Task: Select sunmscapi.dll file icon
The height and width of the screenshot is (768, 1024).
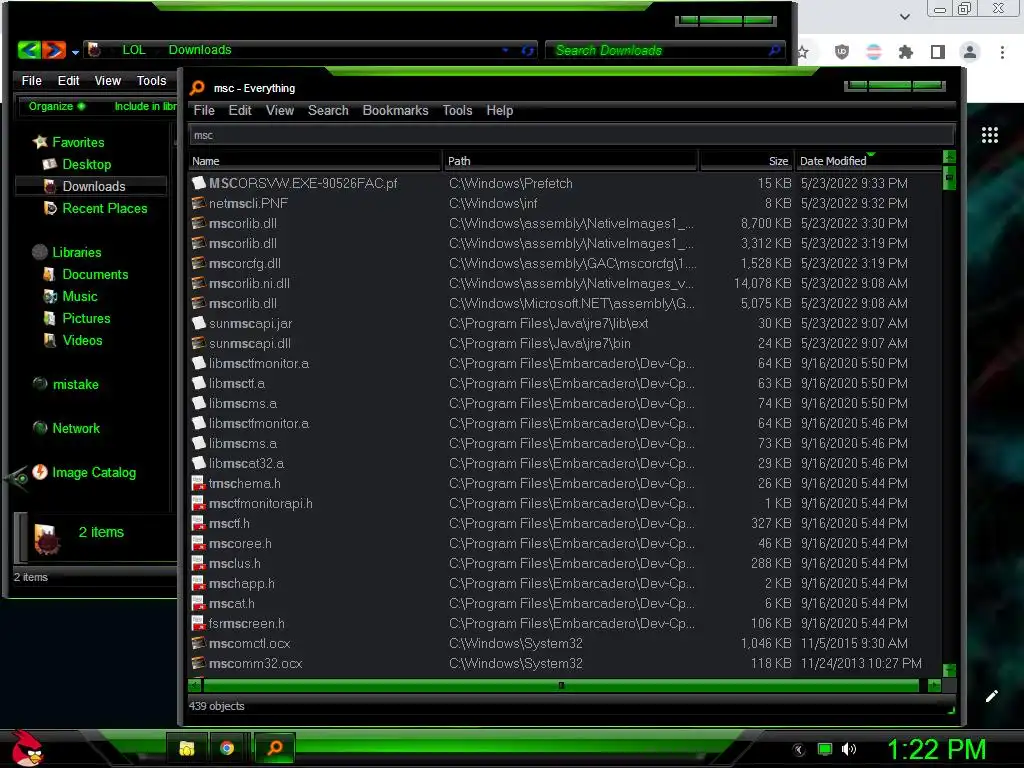Action: tap(199, 343)
